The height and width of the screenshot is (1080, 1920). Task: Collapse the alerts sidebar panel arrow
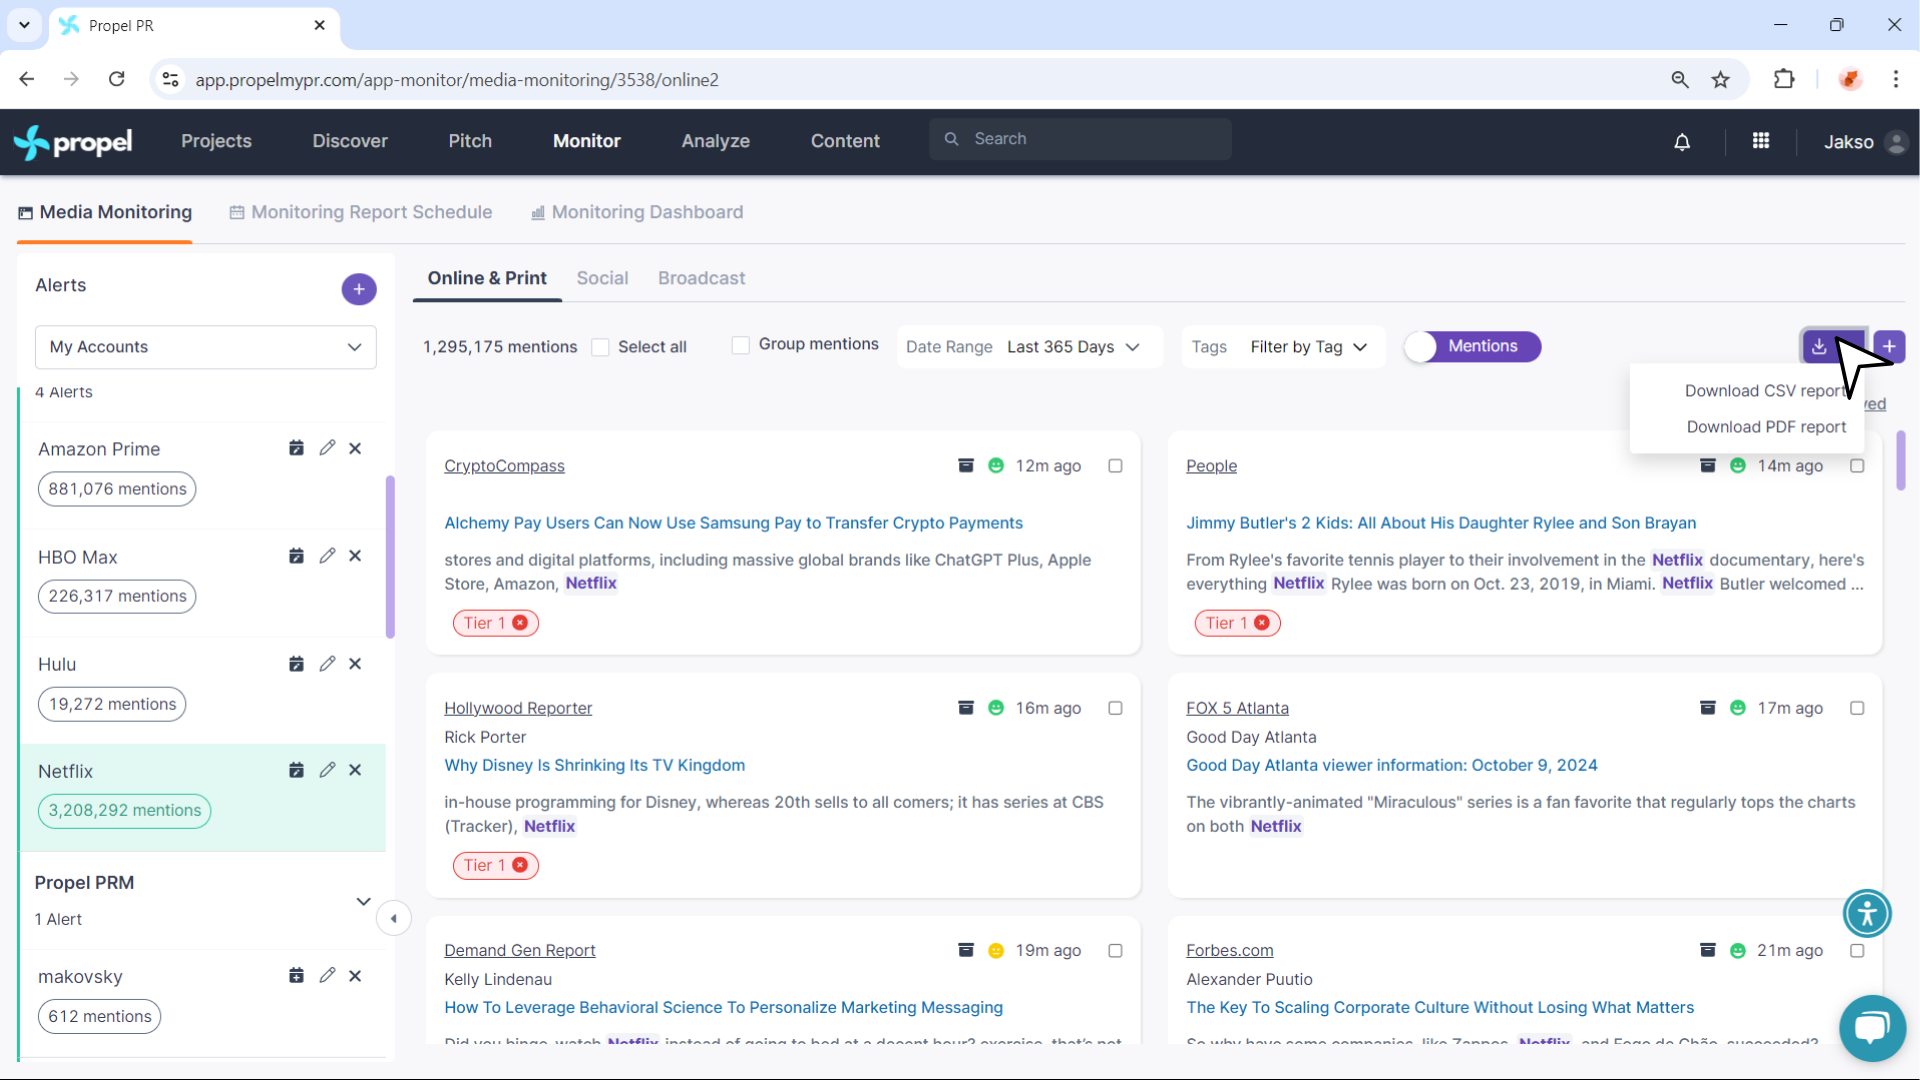point(394,918)
